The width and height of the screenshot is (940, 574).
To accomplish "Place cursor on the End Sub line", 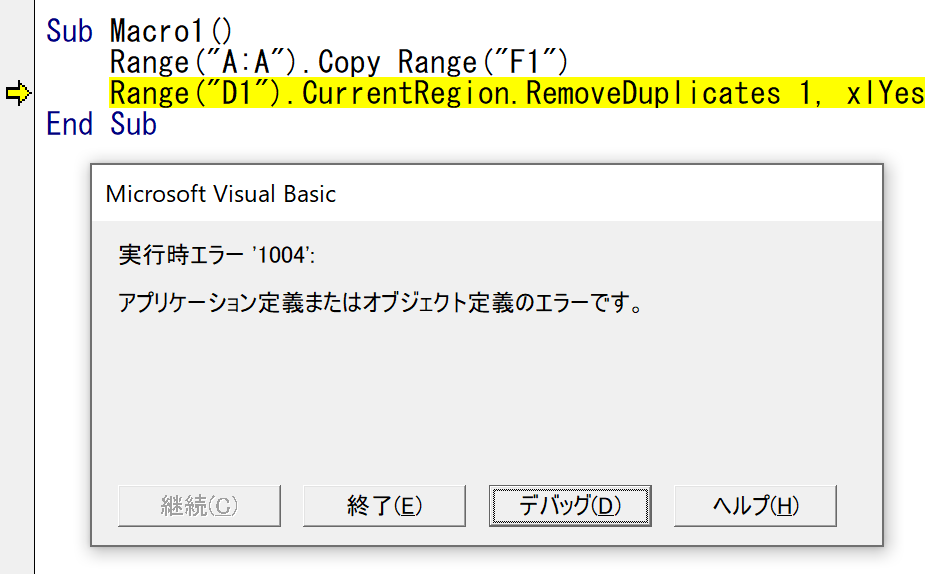I will click(x=101, y=124).
